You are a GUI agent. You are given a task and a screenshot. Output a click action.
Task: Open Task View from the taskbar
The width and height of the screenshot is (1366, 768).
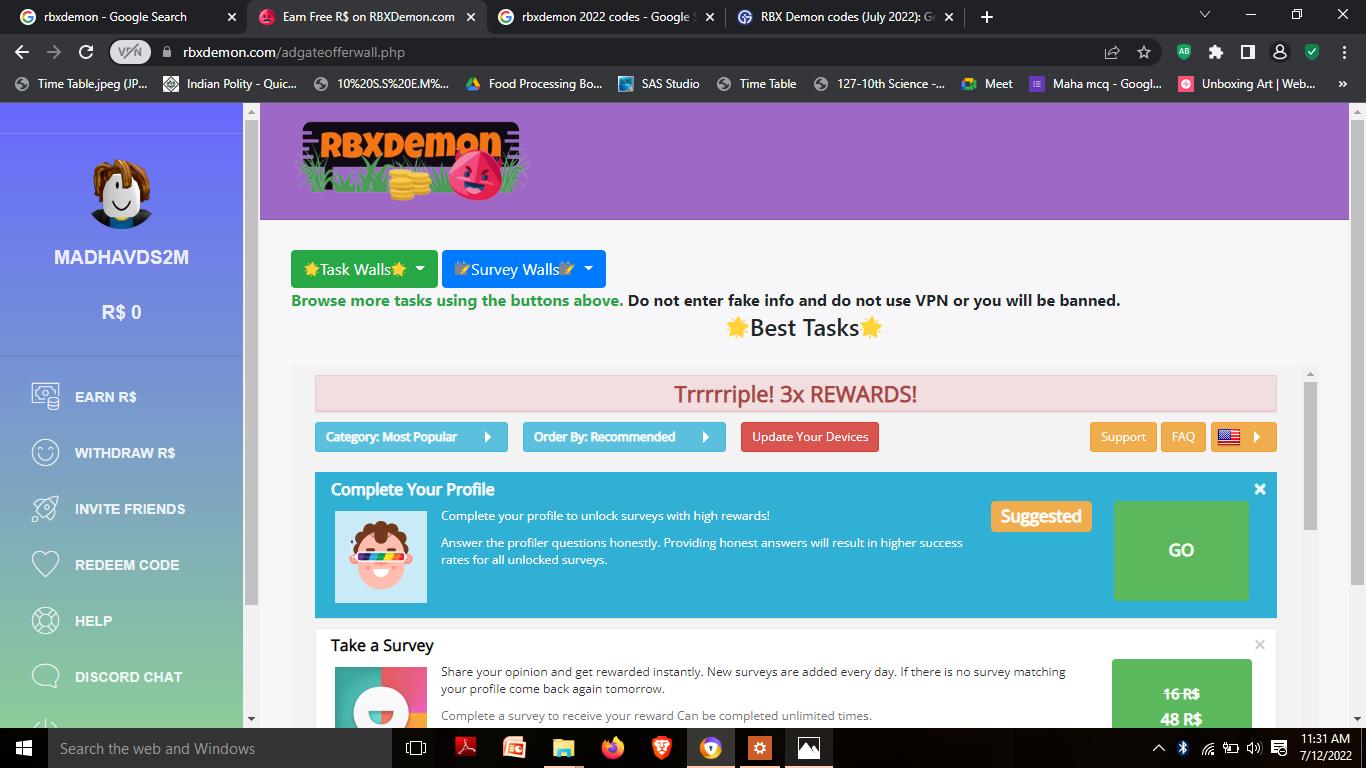416,748
